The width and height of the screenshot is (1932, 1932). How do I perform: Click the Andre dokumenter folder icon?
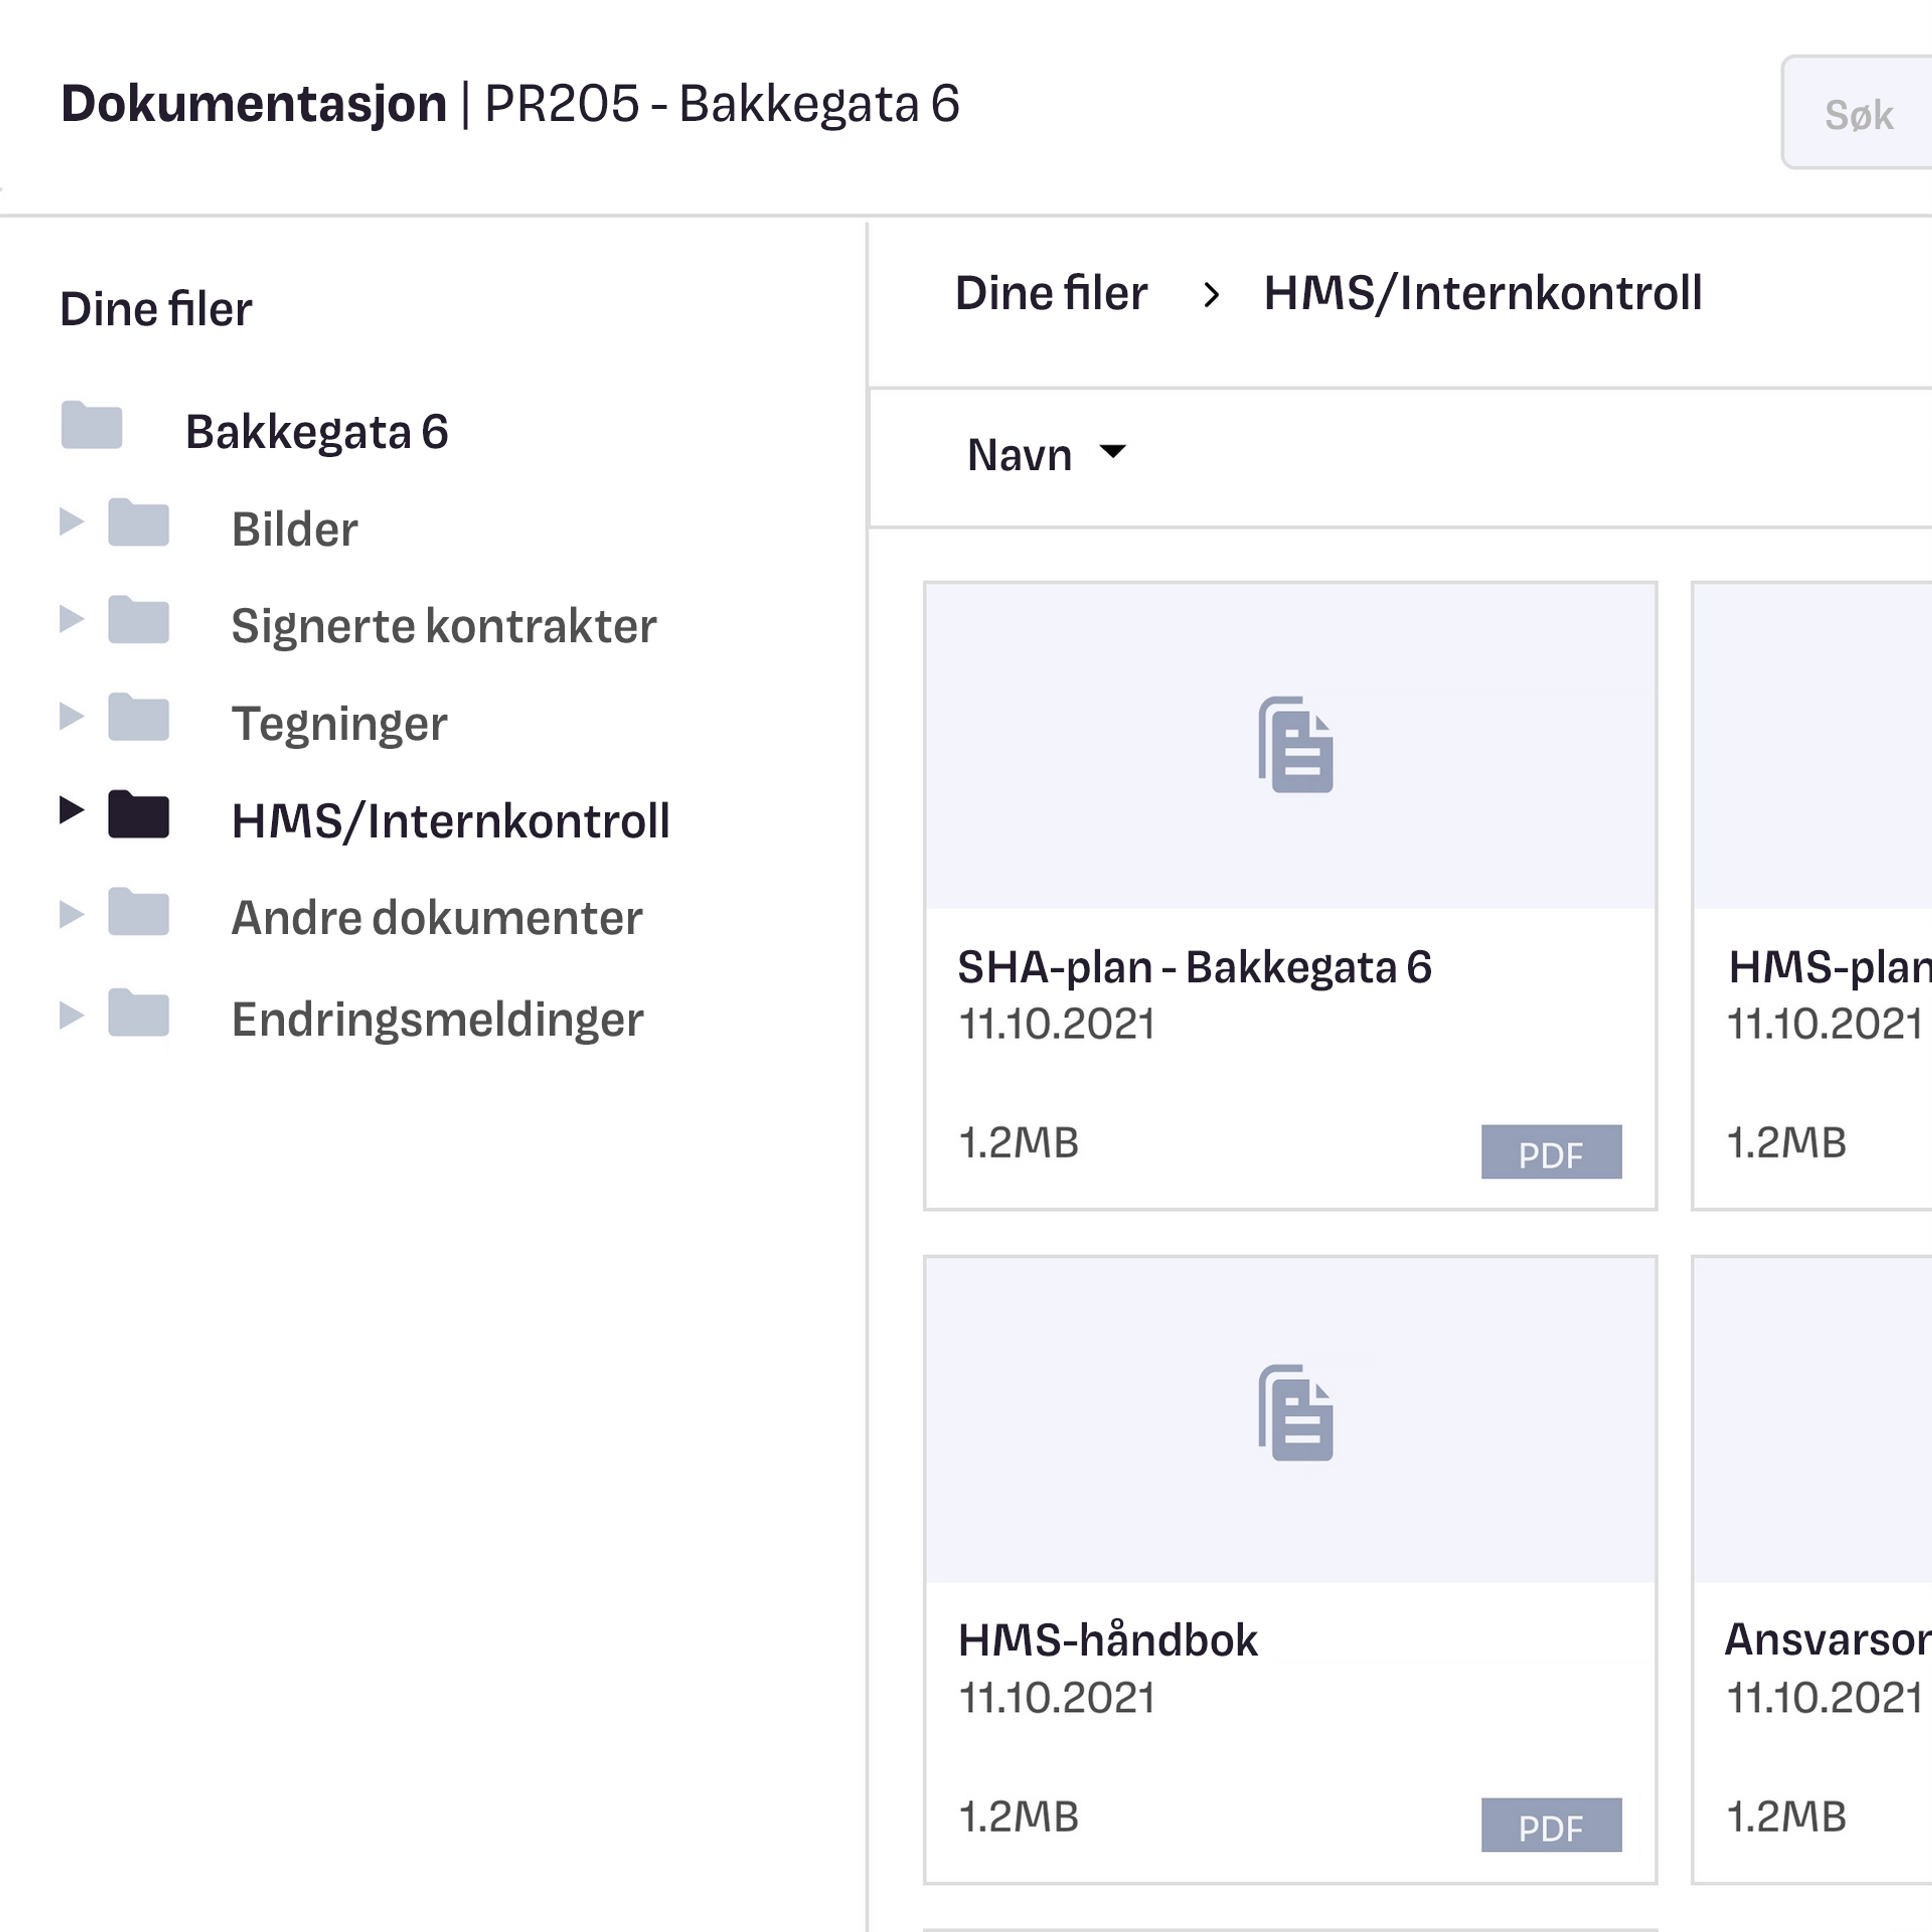(138, 912)
